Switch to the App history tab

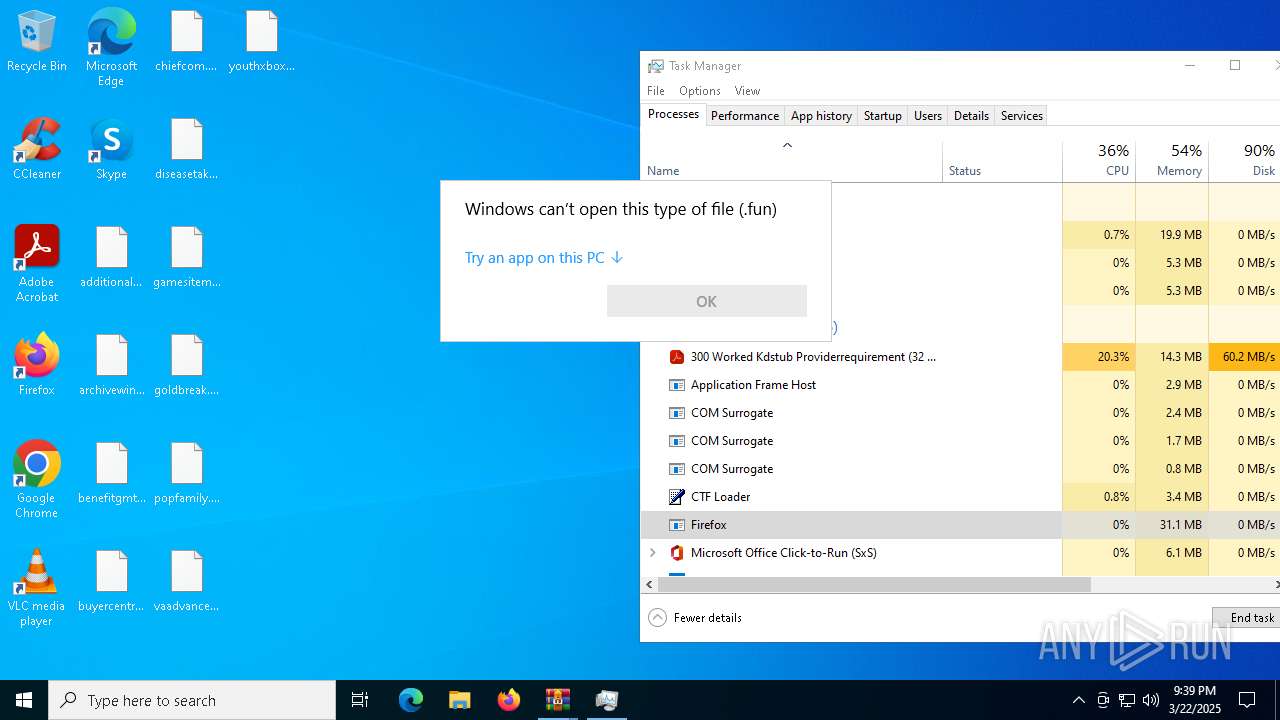pyautogui.click(x=821, y=116)
